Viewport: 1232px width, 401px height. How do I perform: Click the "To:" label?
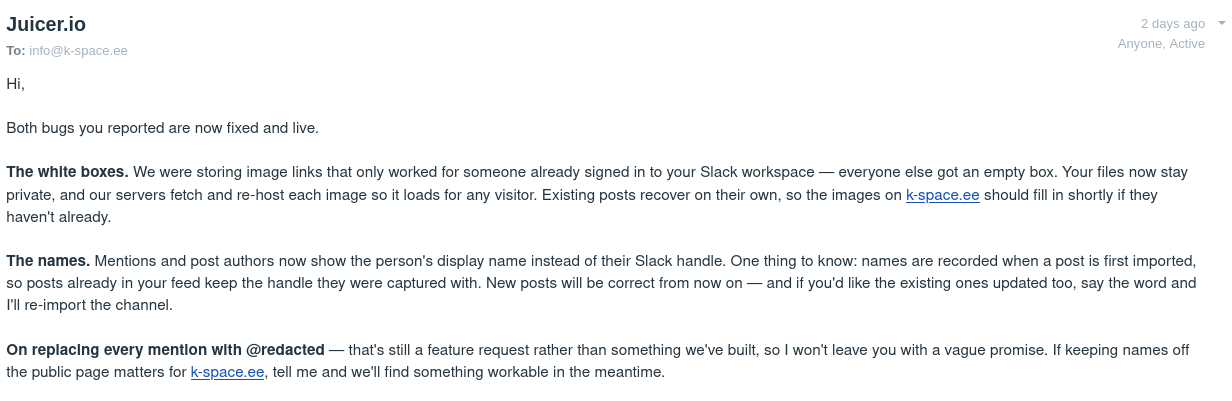click(x=16, y=50)
